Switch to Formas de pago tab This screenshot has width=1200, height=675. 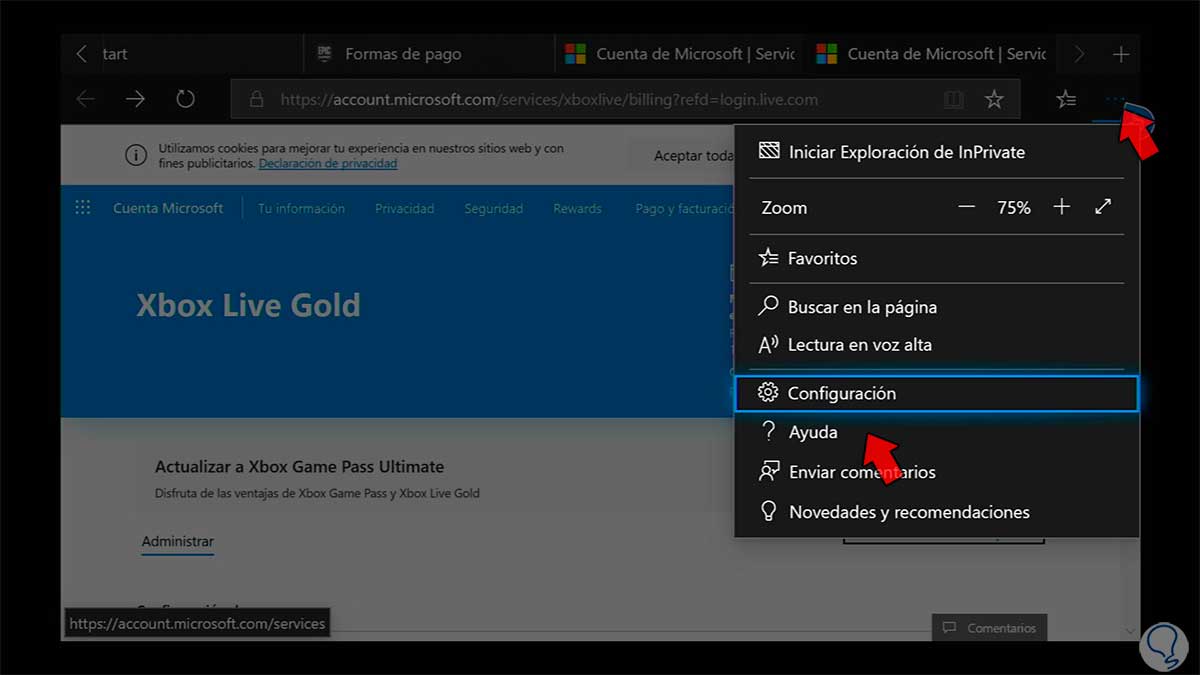tap(427, 54)
